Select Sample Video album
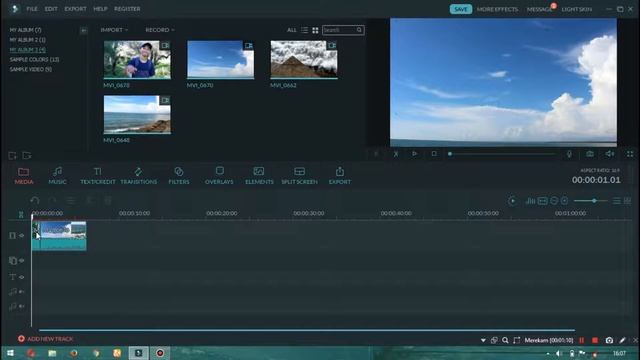The width and height of the screenshot is (640, 360). tap(31, 69)
